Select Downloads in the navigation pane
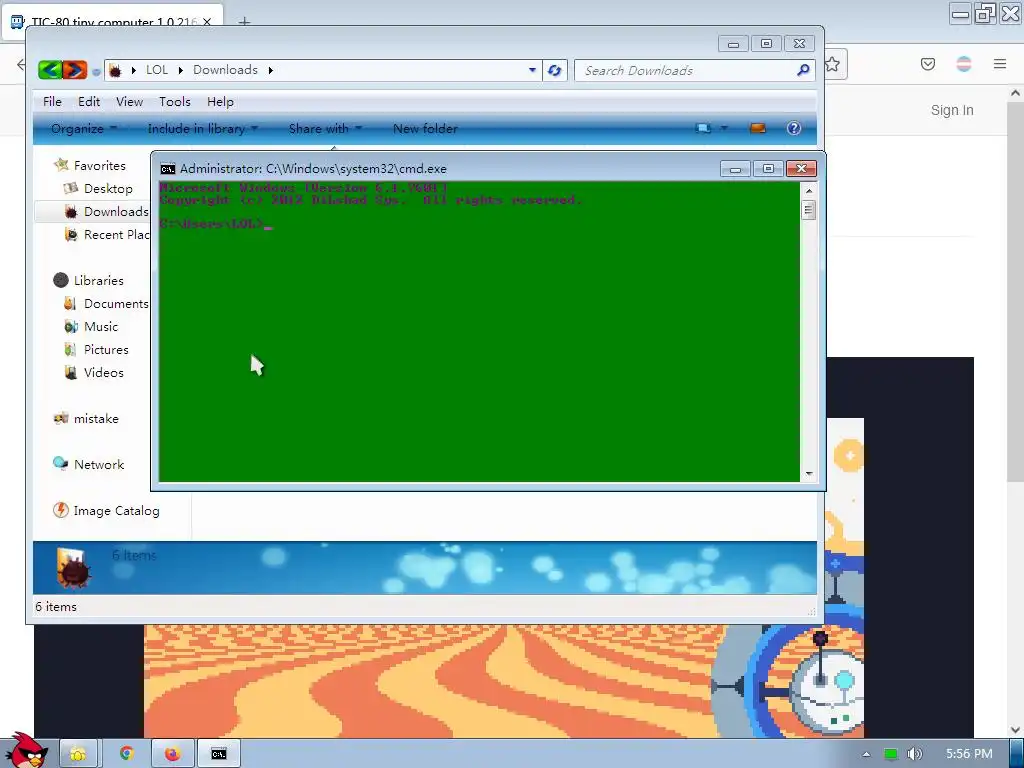The image size is (1024, 768). click(x=116, y=212)
